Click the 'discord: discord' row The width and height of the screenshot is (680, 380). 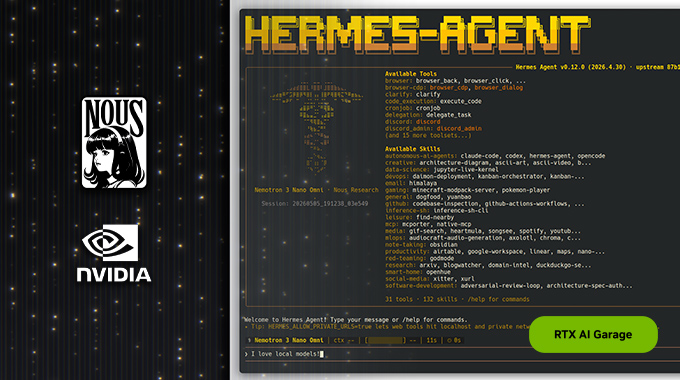pos(412,122)
